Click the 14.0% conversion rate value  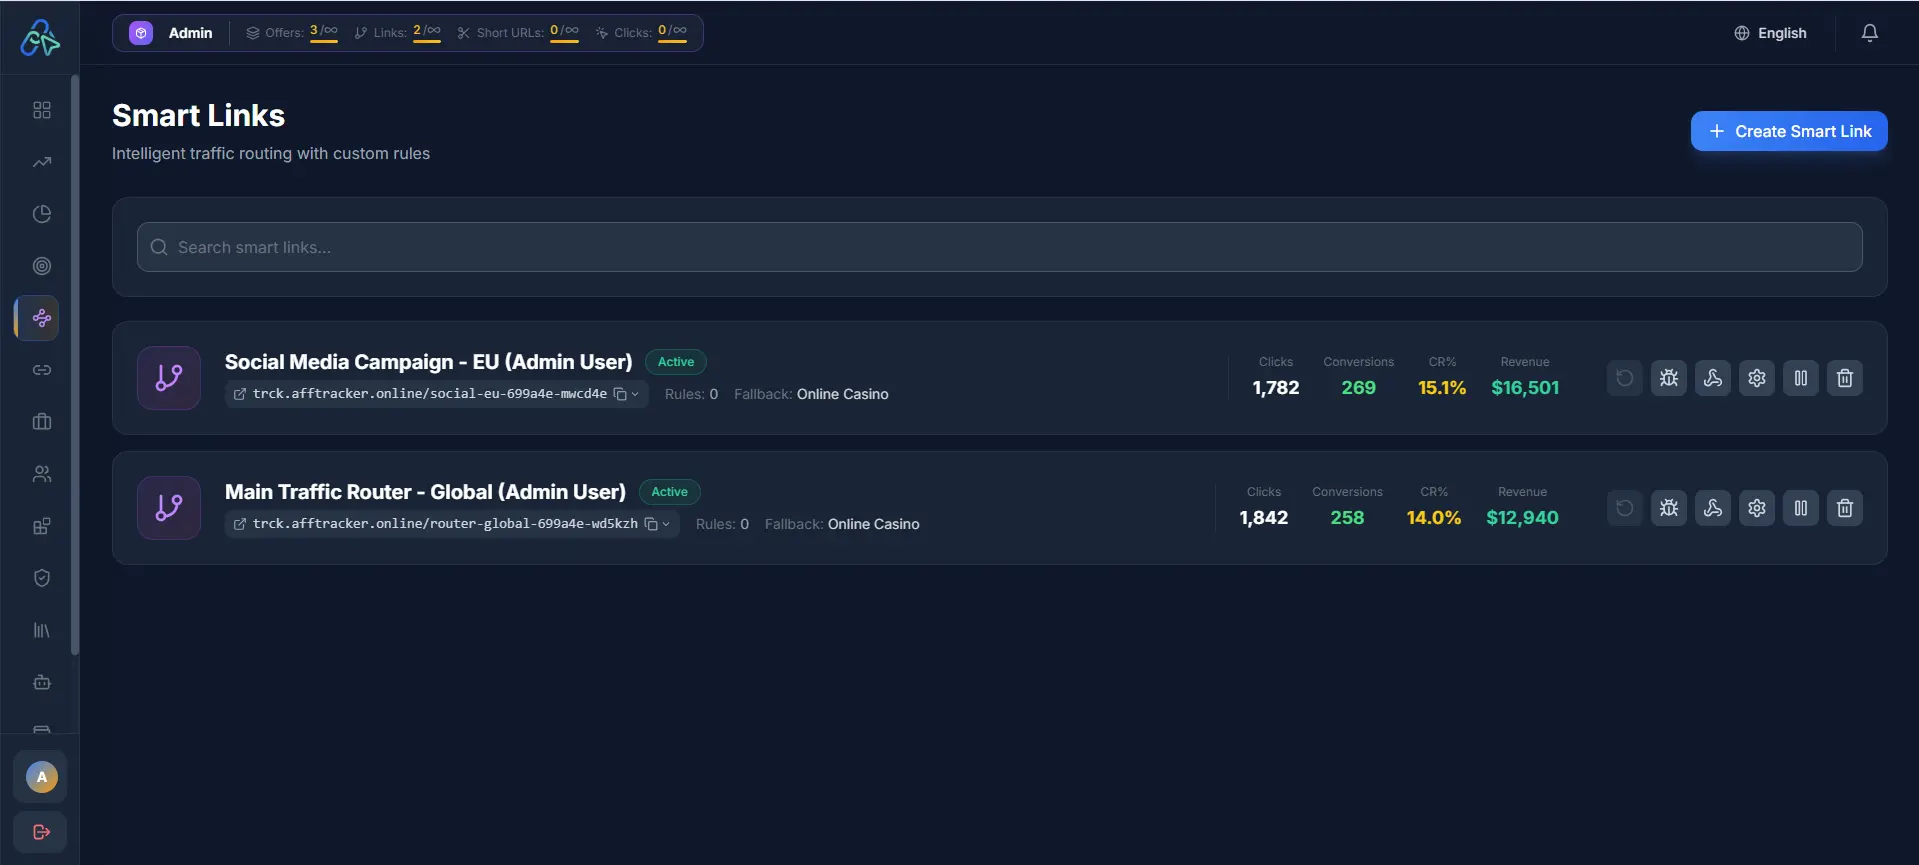[1434, 518]
